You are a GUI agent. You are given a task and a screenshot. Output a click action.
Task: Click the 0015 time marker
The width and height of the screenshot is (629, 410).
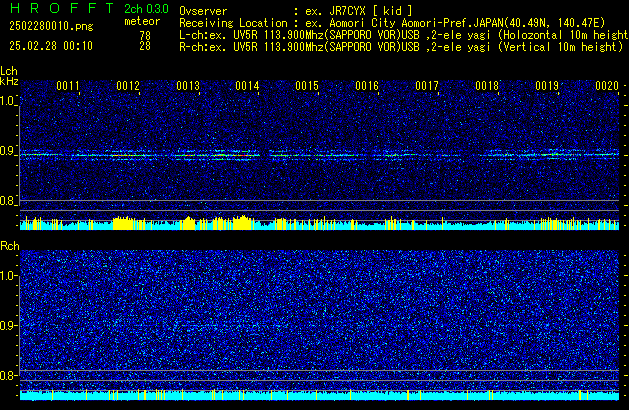click(307, 86)
